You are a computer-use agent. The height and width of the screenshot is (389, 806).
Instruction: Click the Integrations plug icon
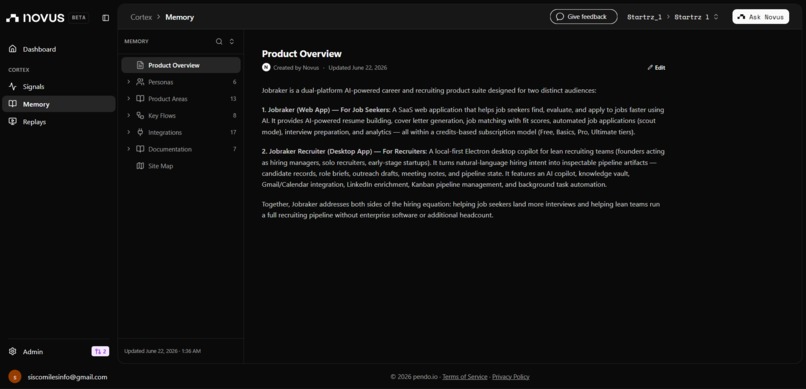140,133
